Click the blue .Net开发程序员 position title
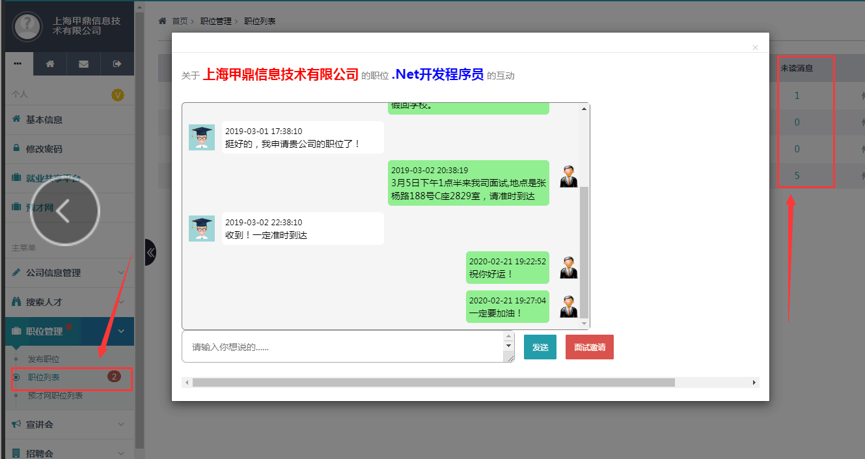Screen dimensions: 865x459 437,74
